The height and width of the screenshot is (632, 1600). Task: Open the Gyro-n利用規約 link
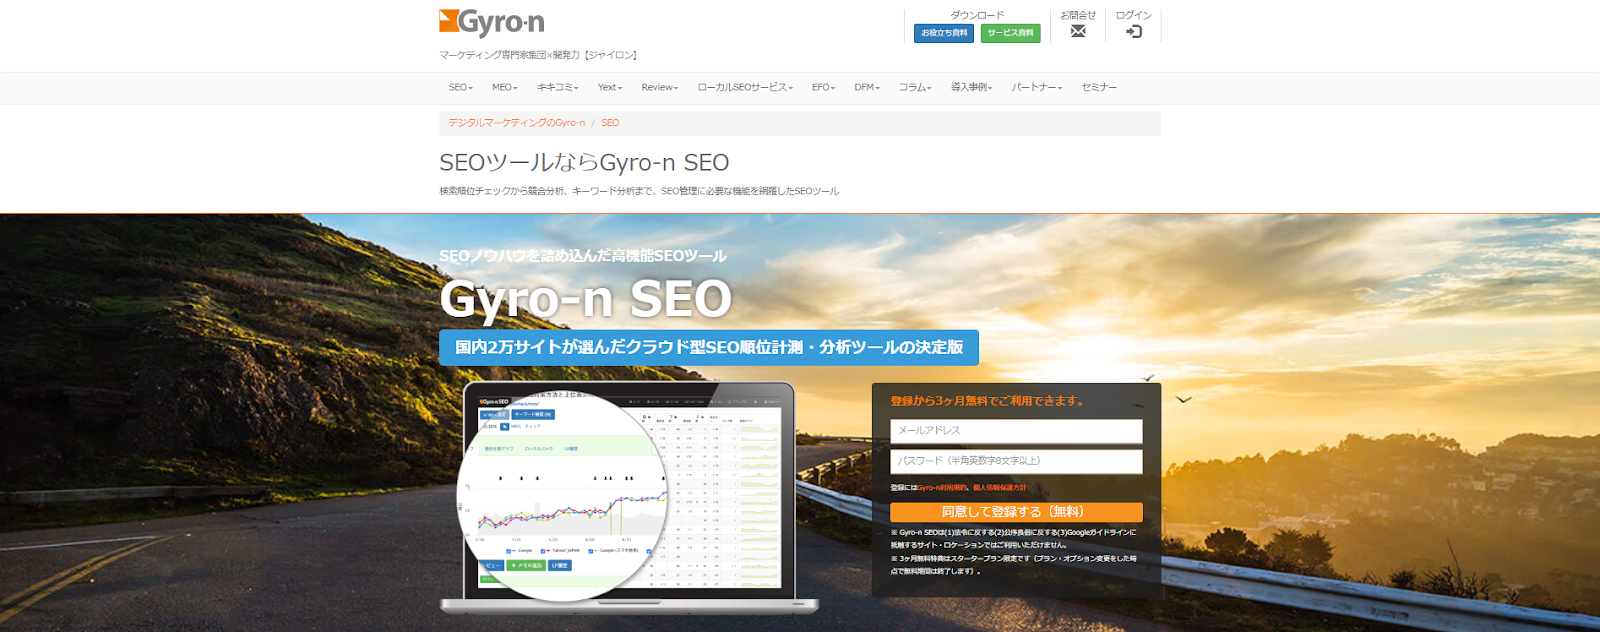click(x=942, y=488)
